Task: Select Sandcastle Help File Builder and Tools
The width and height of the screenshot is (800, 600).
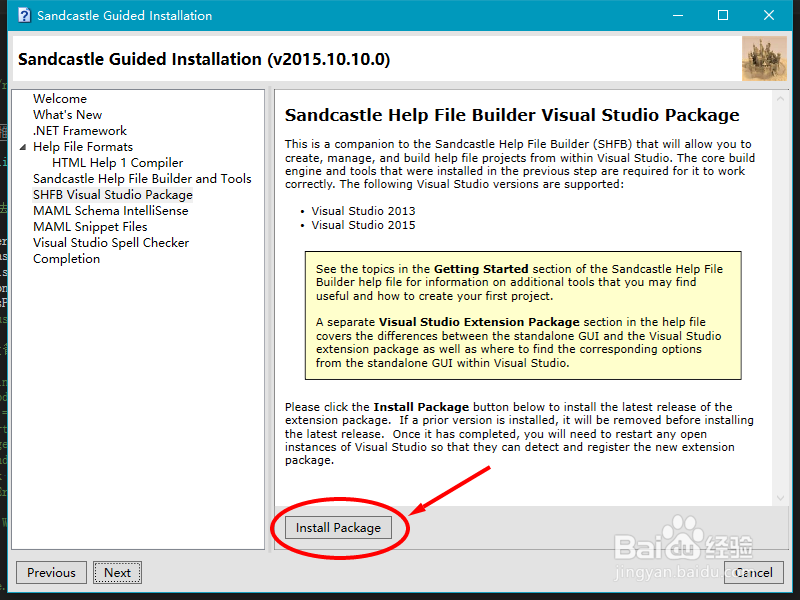Action: 142,179
